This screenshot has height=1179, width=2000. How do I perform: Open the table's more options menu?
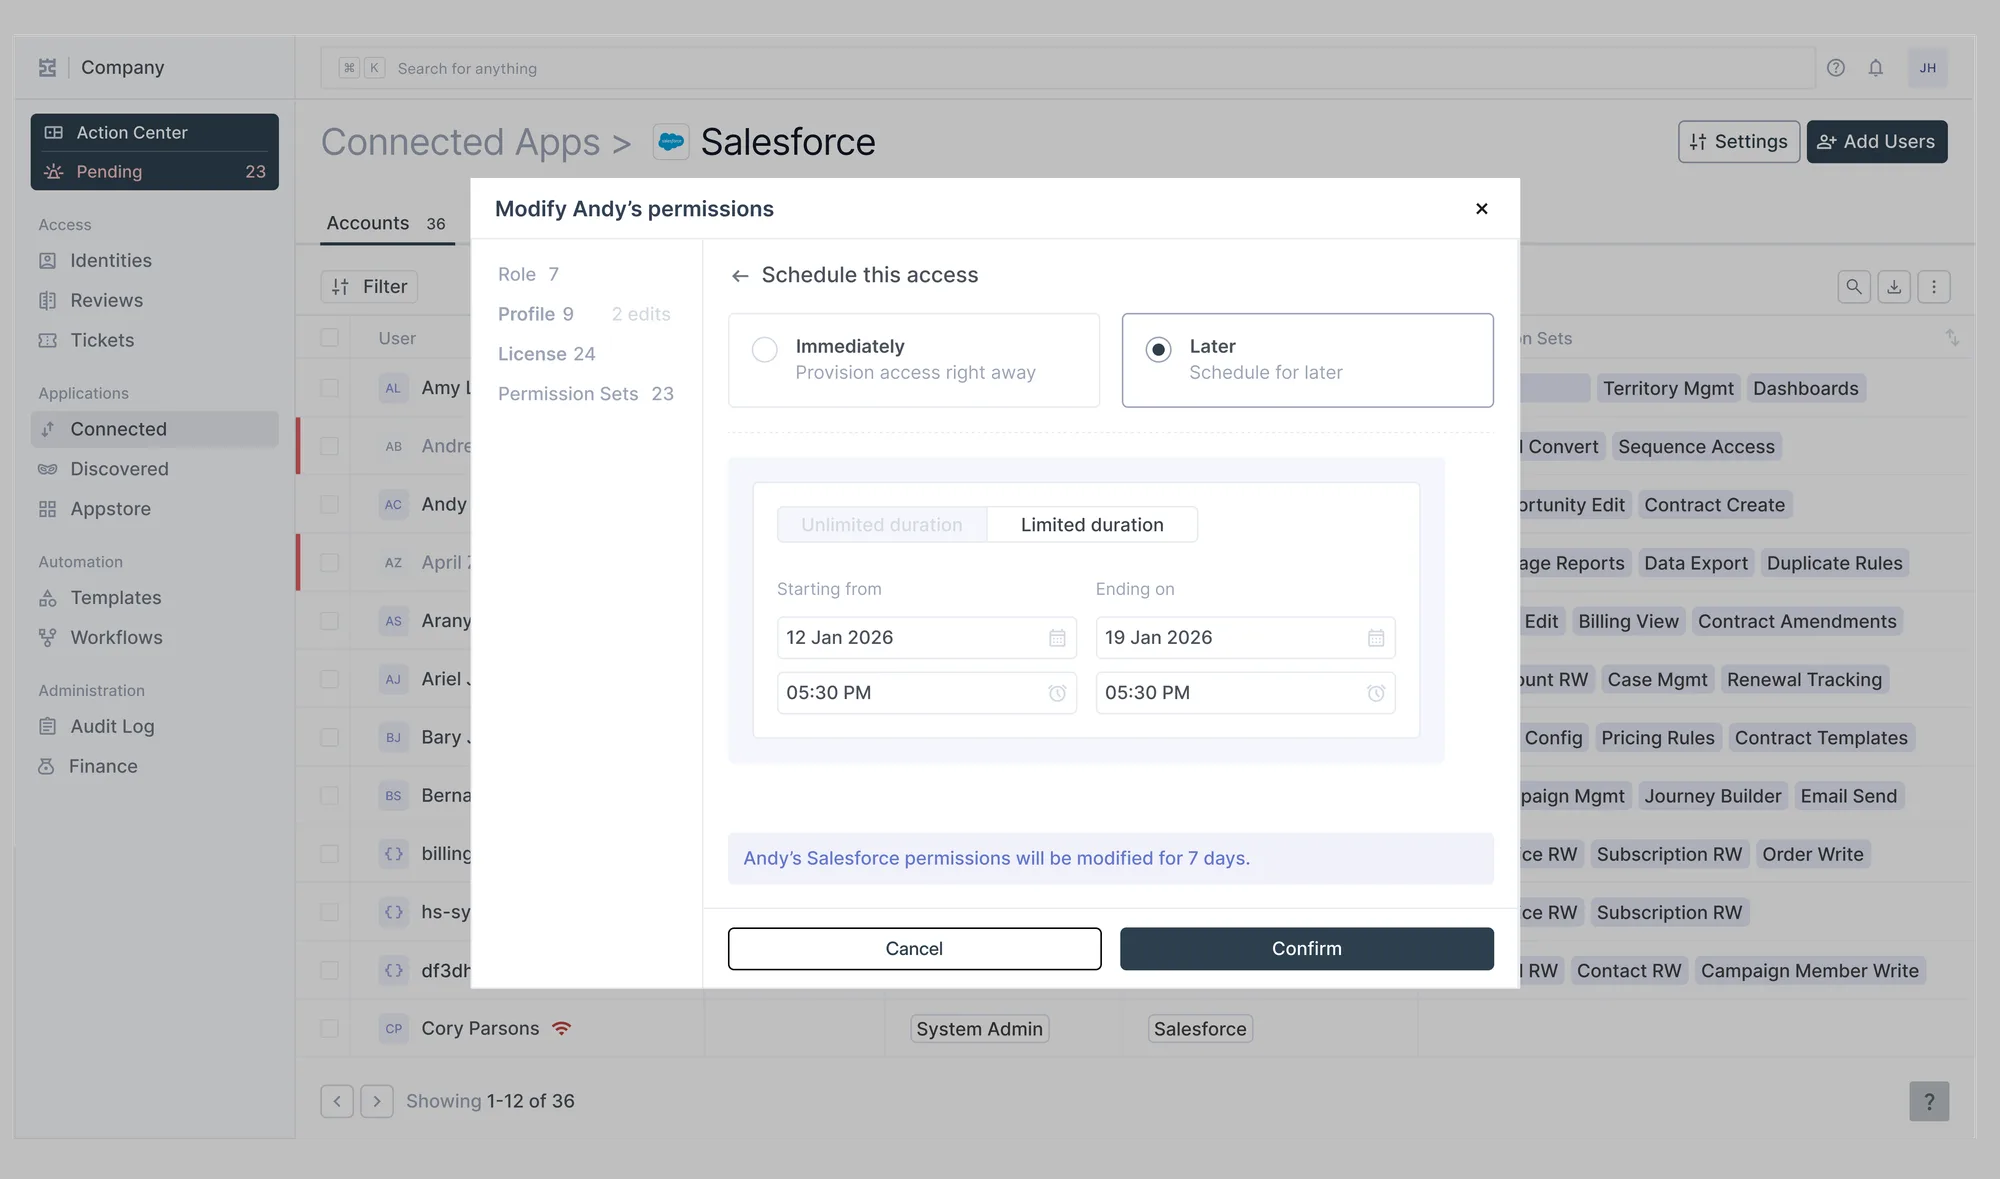click(x=1934, y=287)
